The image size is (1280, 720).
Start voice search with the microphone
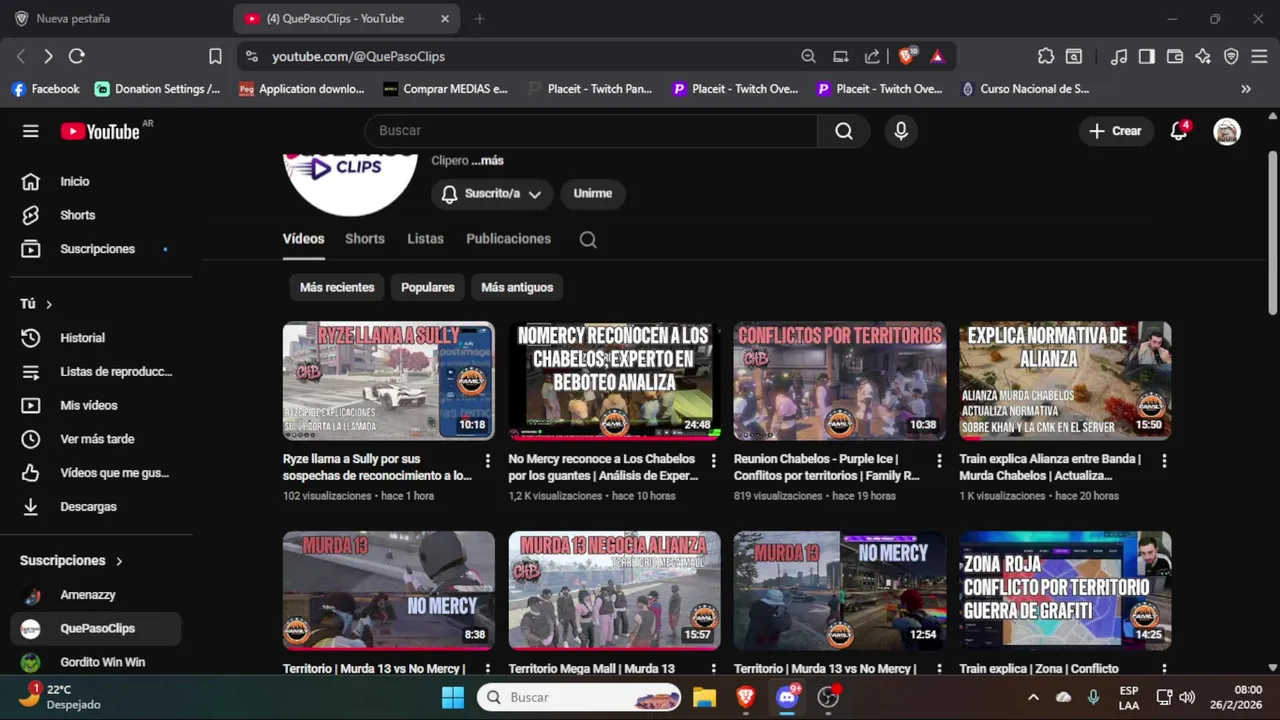tap(901, 131)
